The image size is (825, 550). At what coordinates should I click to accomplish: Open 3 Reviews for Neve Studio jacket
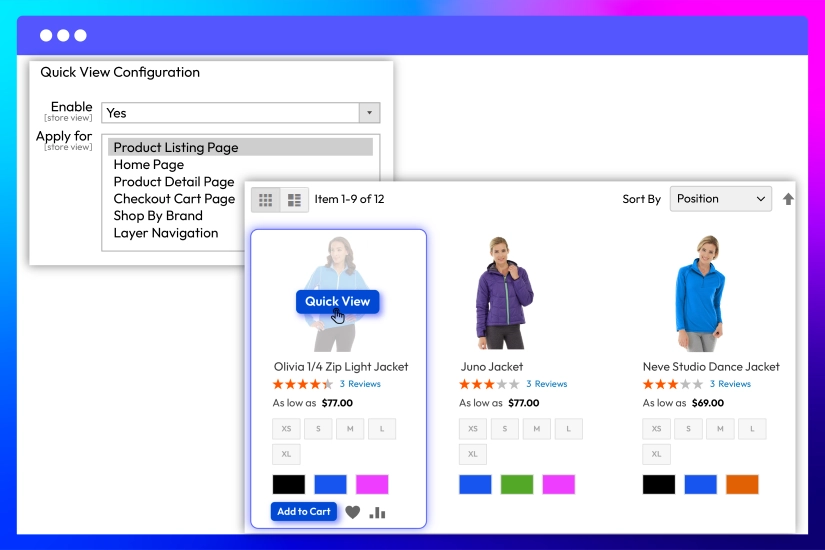pyautogui.click(x=730, y=384)
